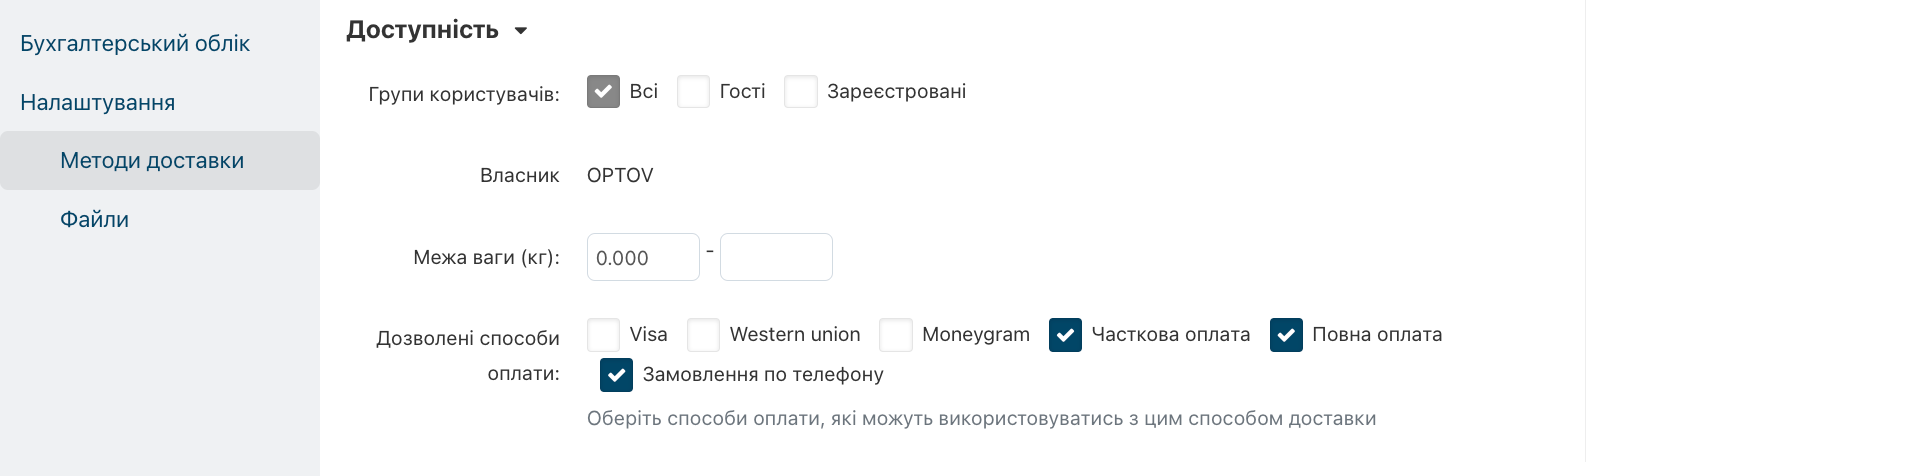Viewport: 1908px width, 476px height.
Task: Open Бухгалтерський облік in sidebar
Action: (135, 44)
